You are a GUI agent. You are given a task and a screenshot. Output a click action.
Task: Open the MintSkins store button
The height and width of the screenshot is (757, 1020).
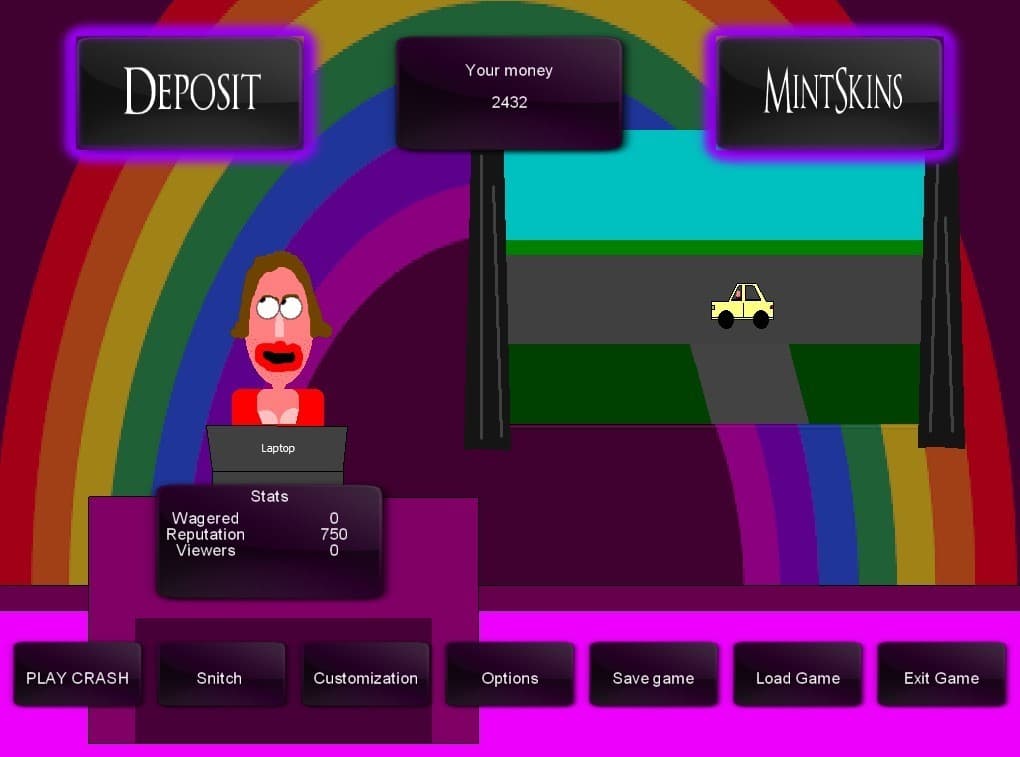(x=829, y=92)
